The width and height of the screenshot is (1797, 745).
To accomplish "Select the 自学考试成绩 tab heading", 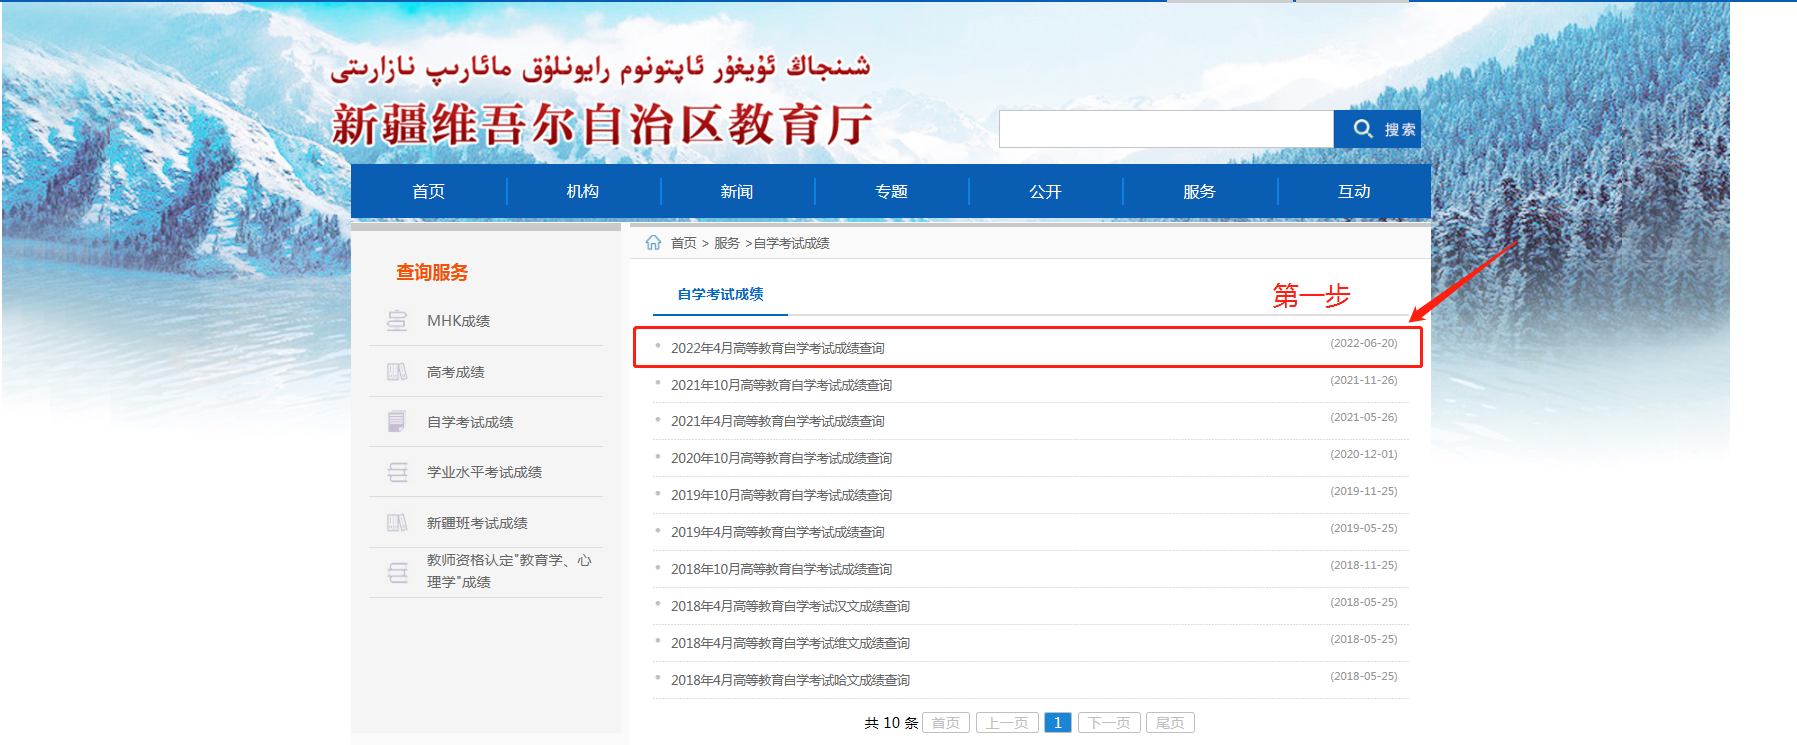I will (720, 294).
